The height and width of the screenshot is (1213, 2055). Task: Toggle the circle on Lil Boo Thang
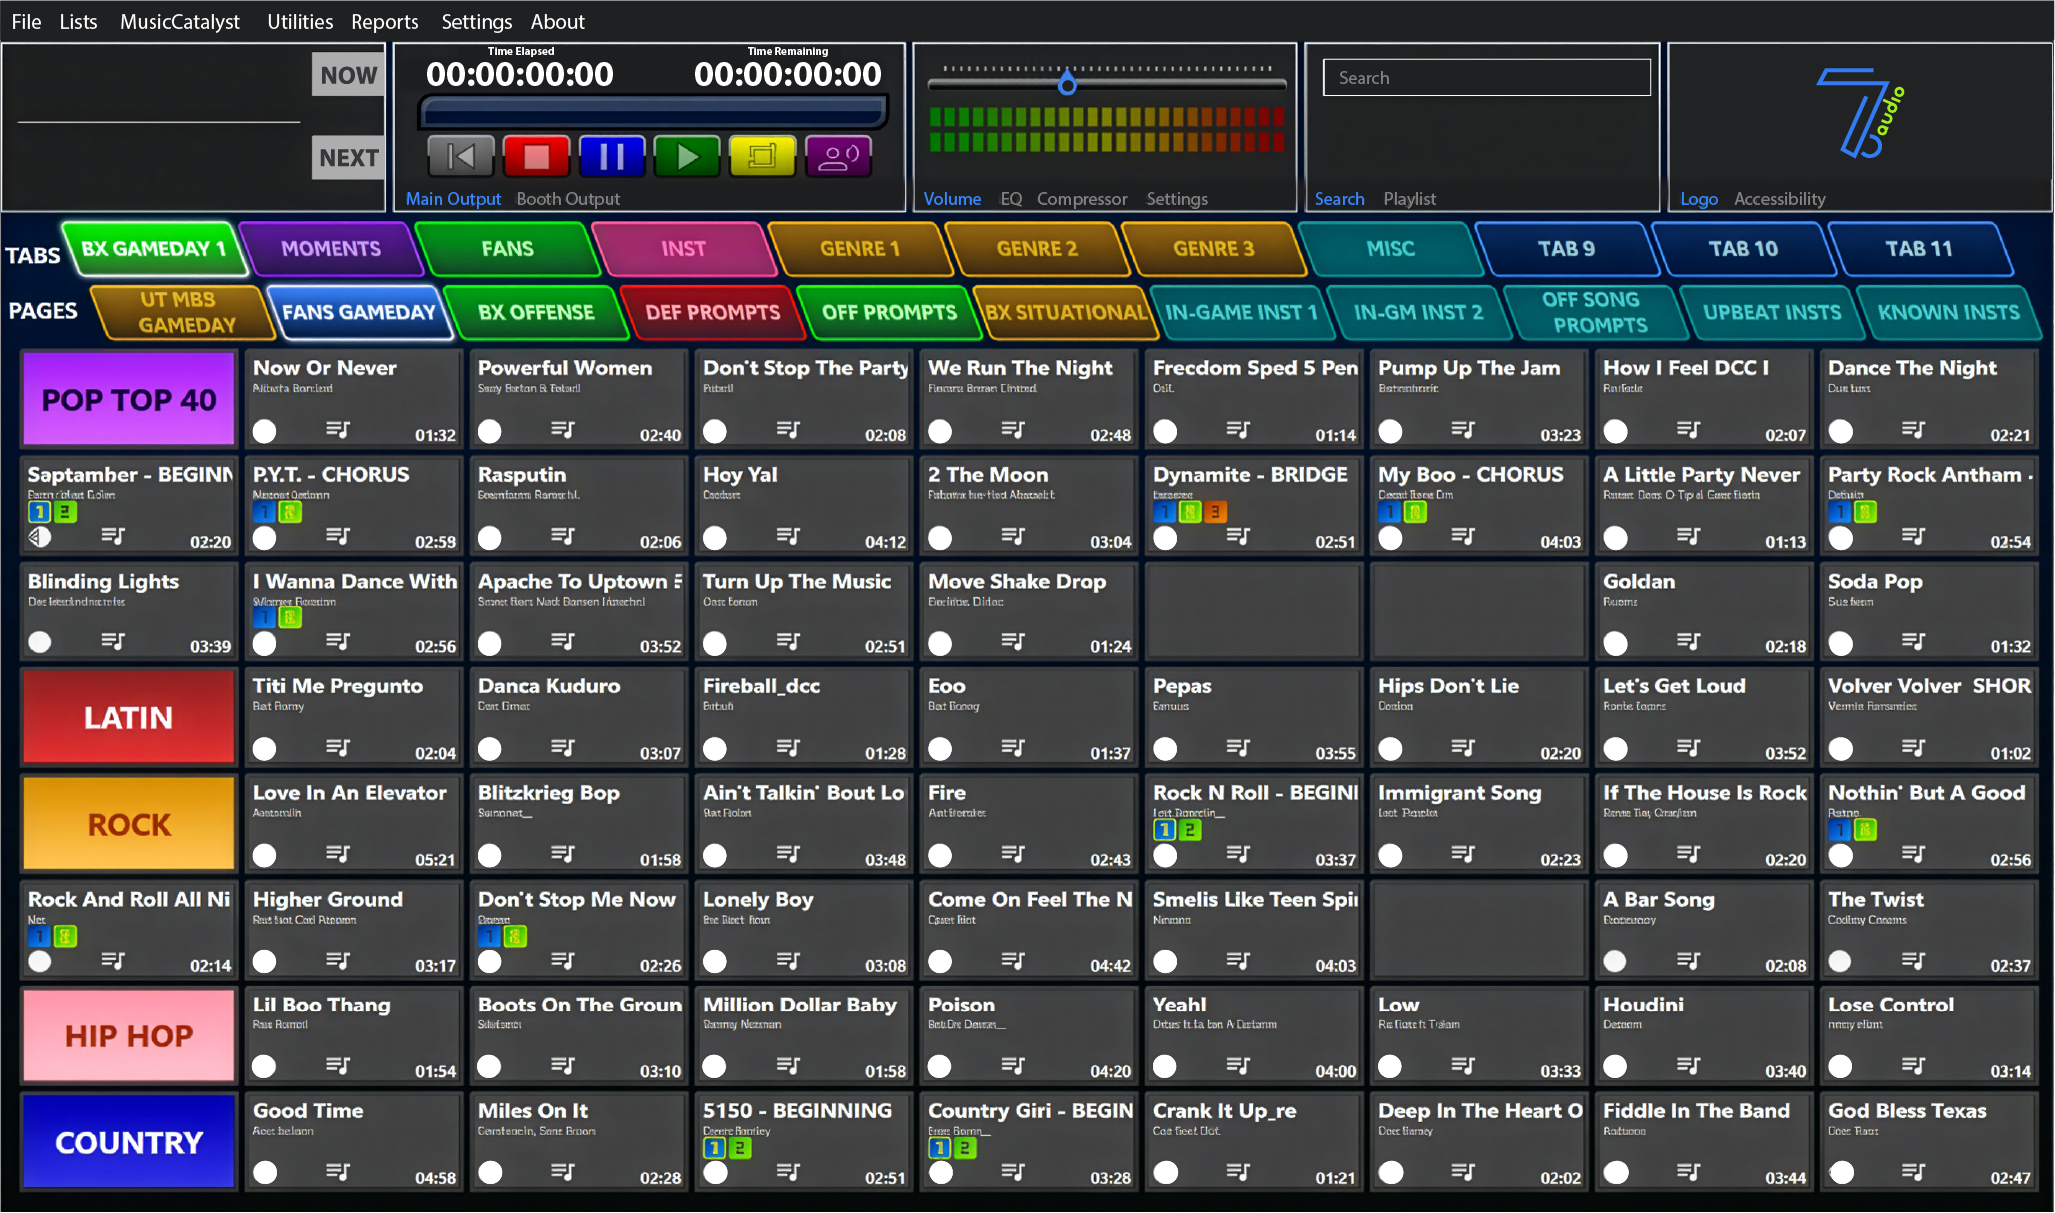coord(265,1067)
